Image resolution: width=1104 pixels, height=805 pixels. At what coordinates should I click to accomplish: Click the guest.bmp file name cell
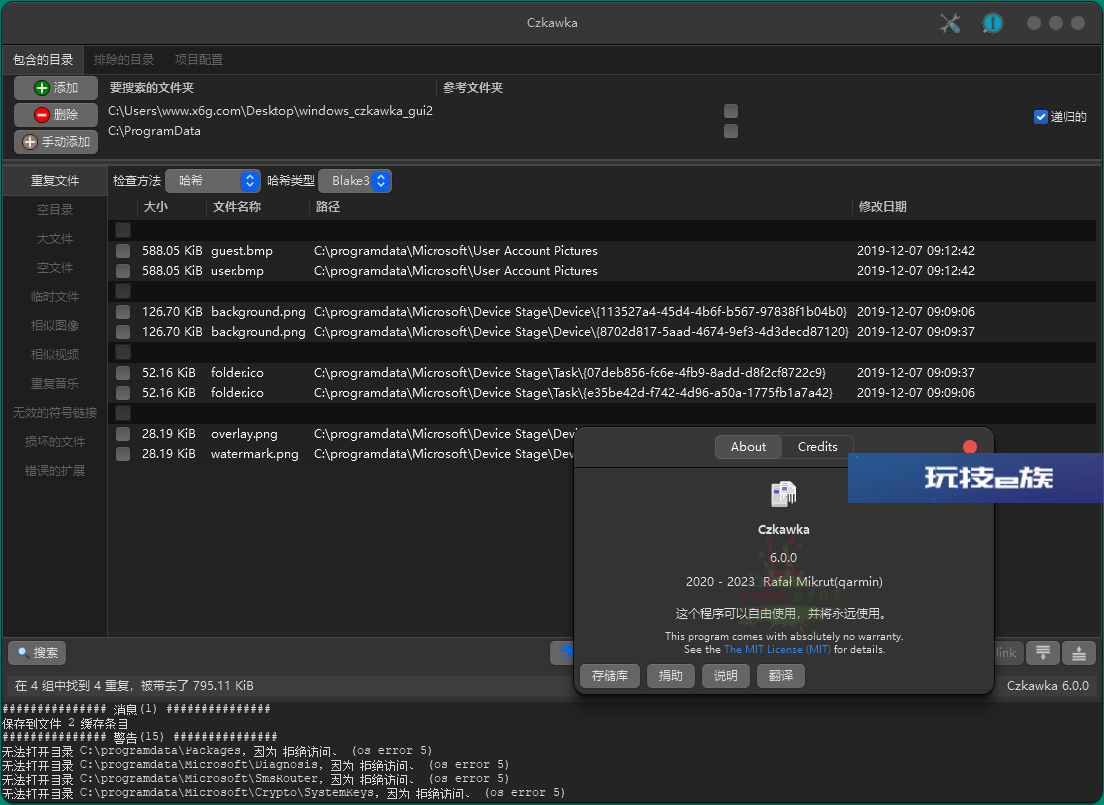pyautogui.click(x=242, y=251)
